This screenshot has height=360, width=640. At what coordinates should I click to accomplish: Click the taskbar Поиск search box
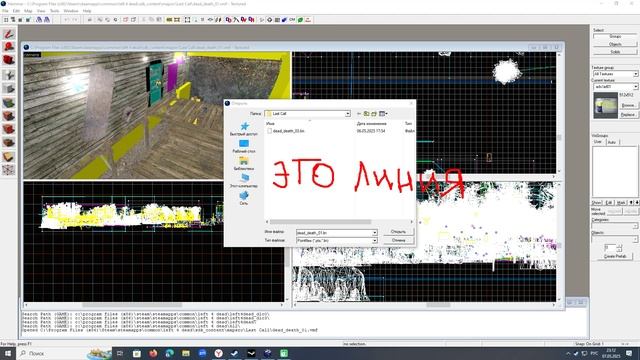click(x=52, y=353)
